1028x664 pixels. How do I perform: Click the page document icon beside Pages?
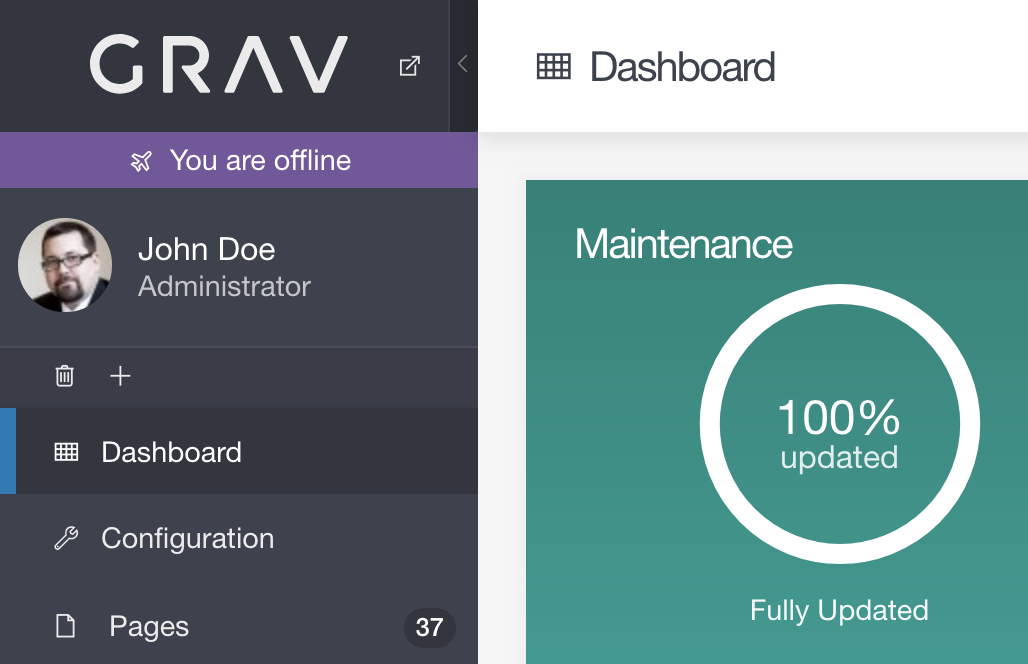tap(66, 627)
